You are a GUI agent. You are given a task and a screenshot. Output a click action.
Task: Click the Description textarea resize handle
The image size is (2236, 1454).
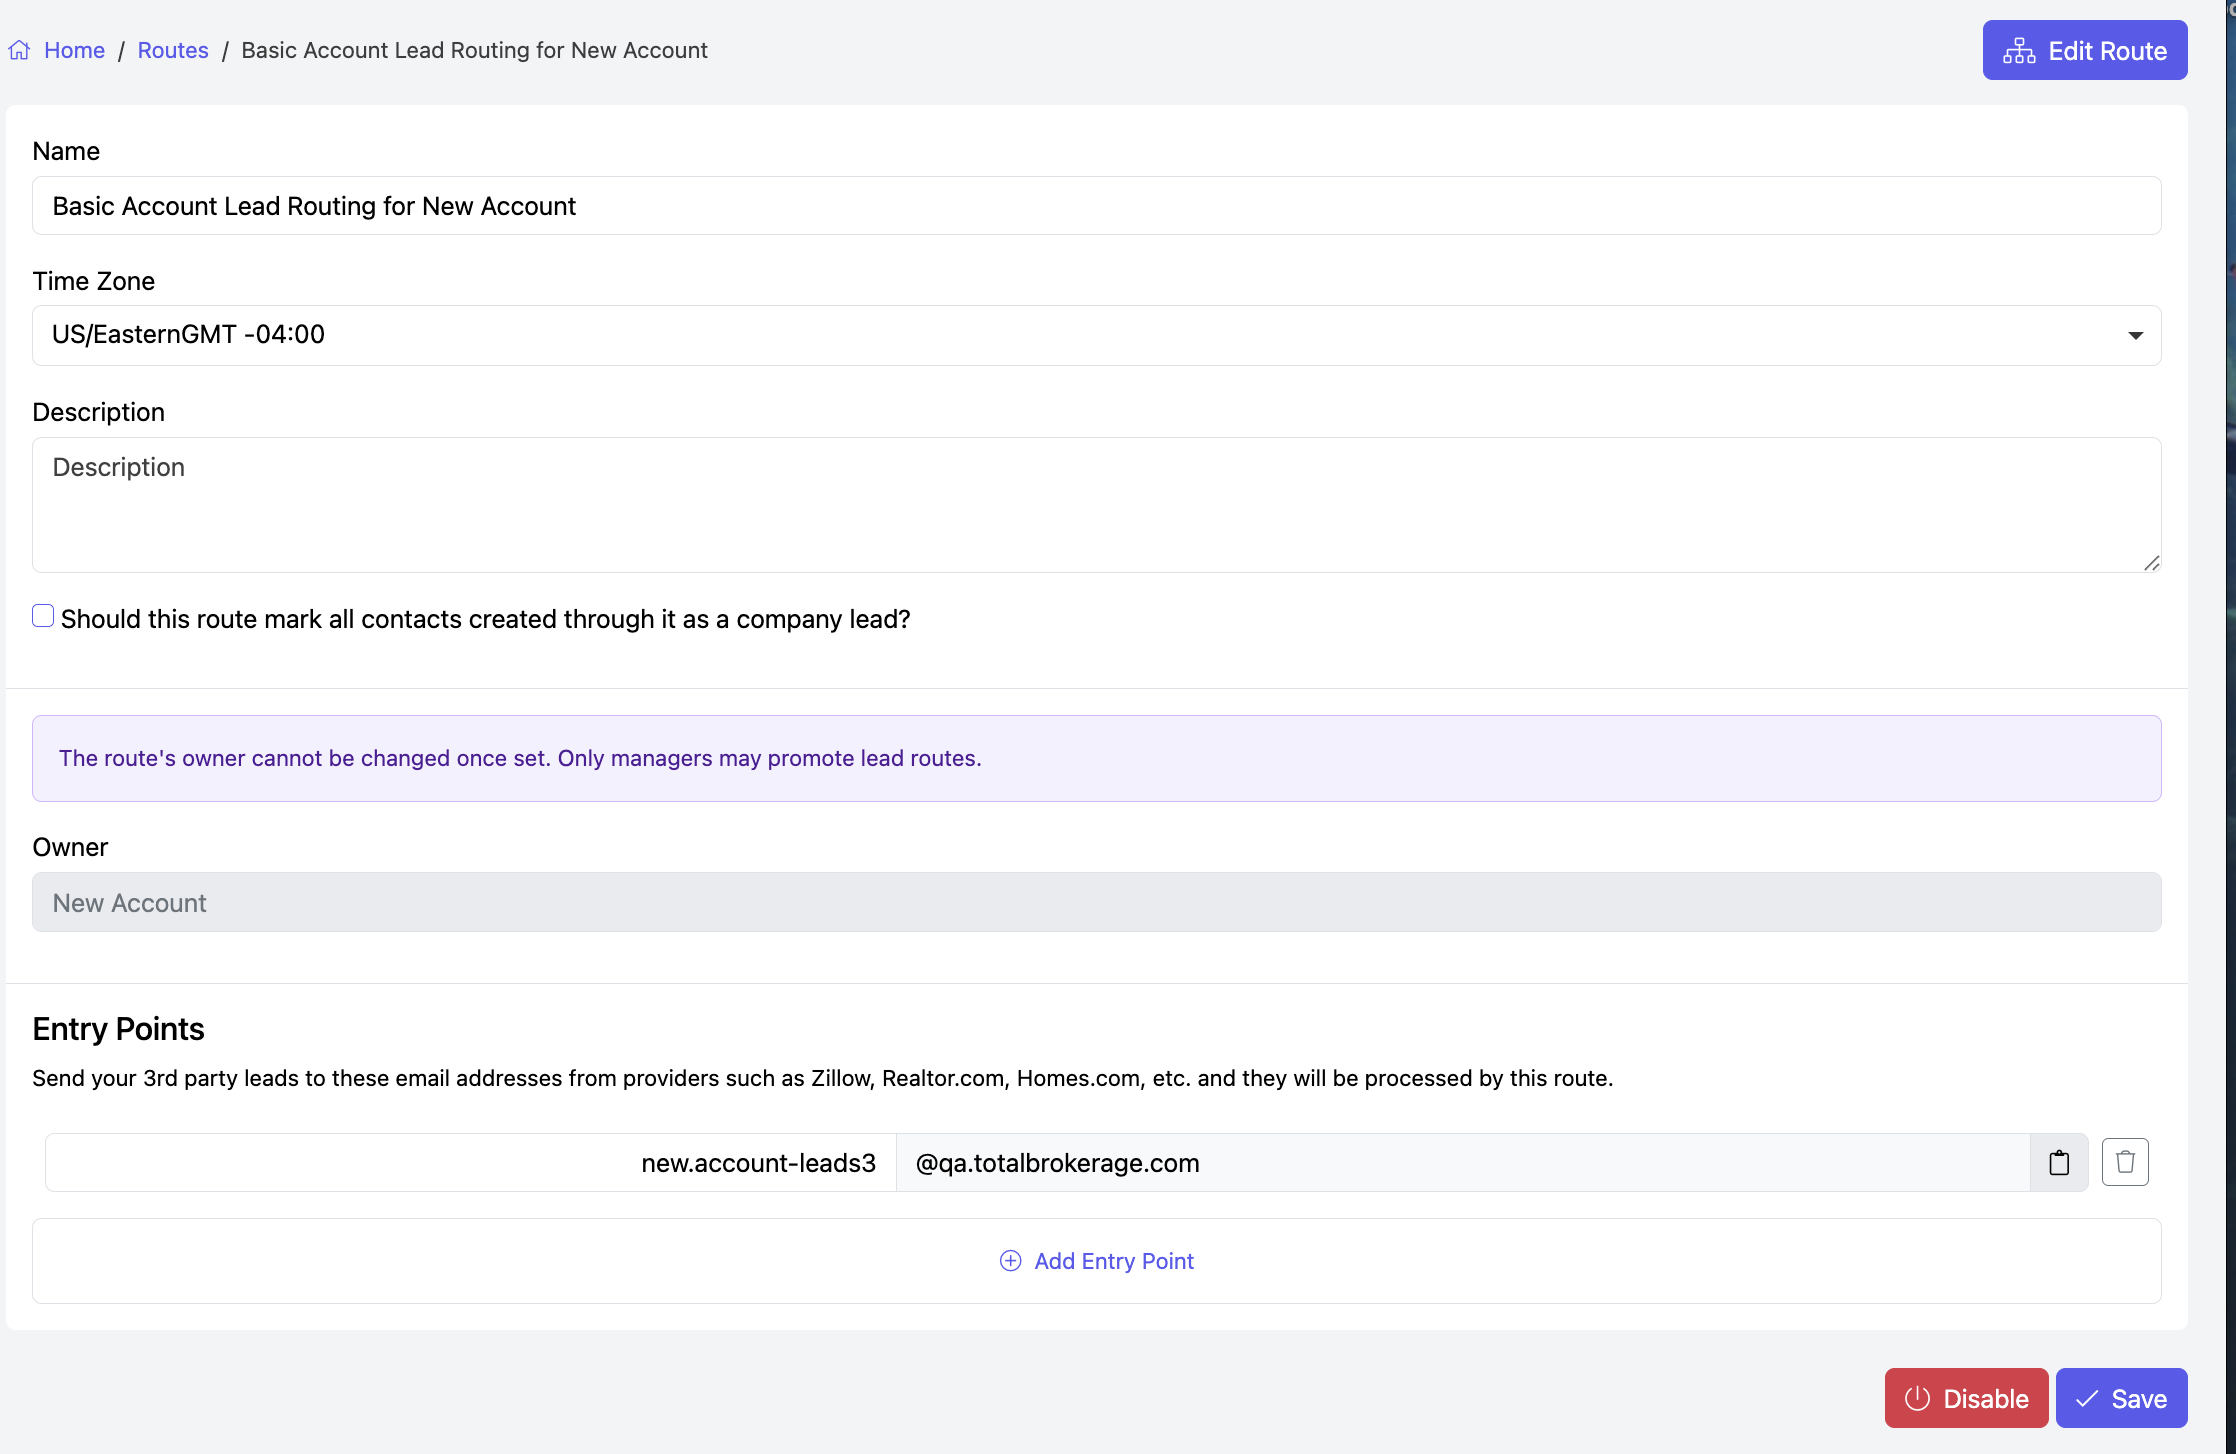tap(2151, 563)
